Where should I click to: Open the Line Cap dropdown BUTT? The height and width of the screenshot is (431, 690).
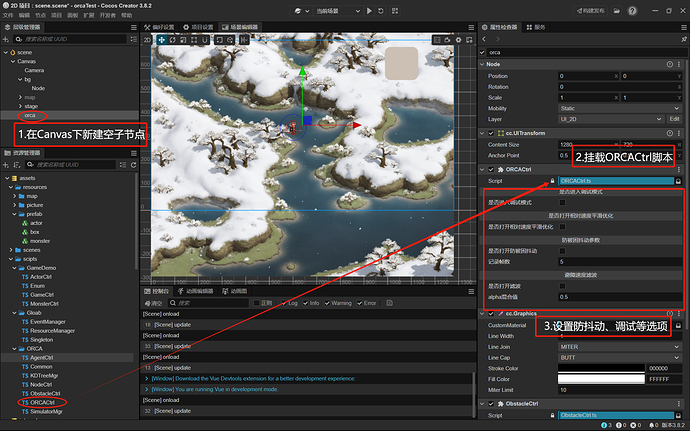[x=620, y=358]
